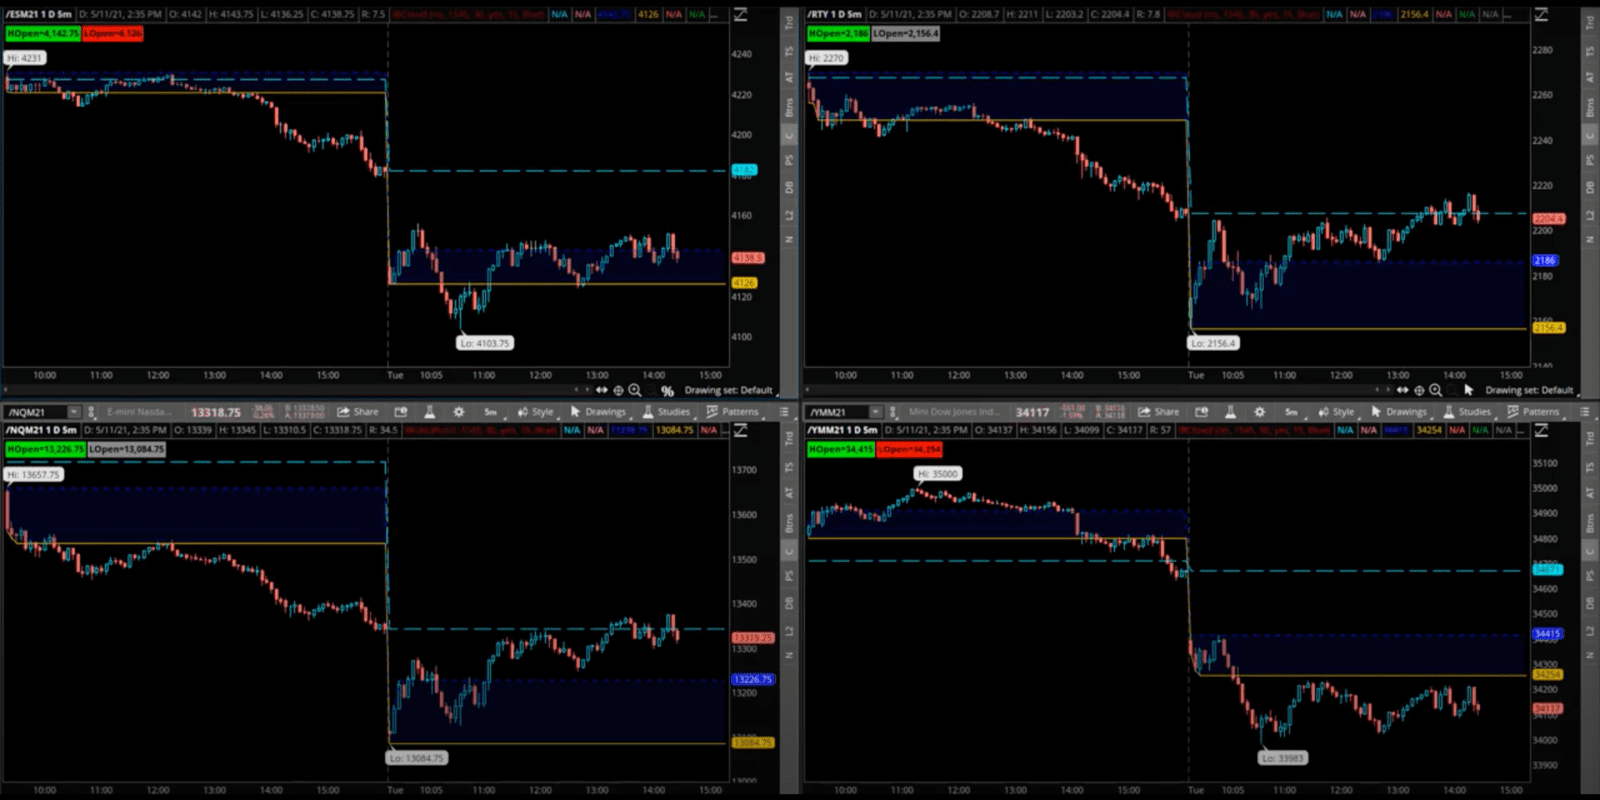Viewport: 1600px width, 800px height.
Task: Click the /YMM21 symbol input field
Action: coord(838,412)
